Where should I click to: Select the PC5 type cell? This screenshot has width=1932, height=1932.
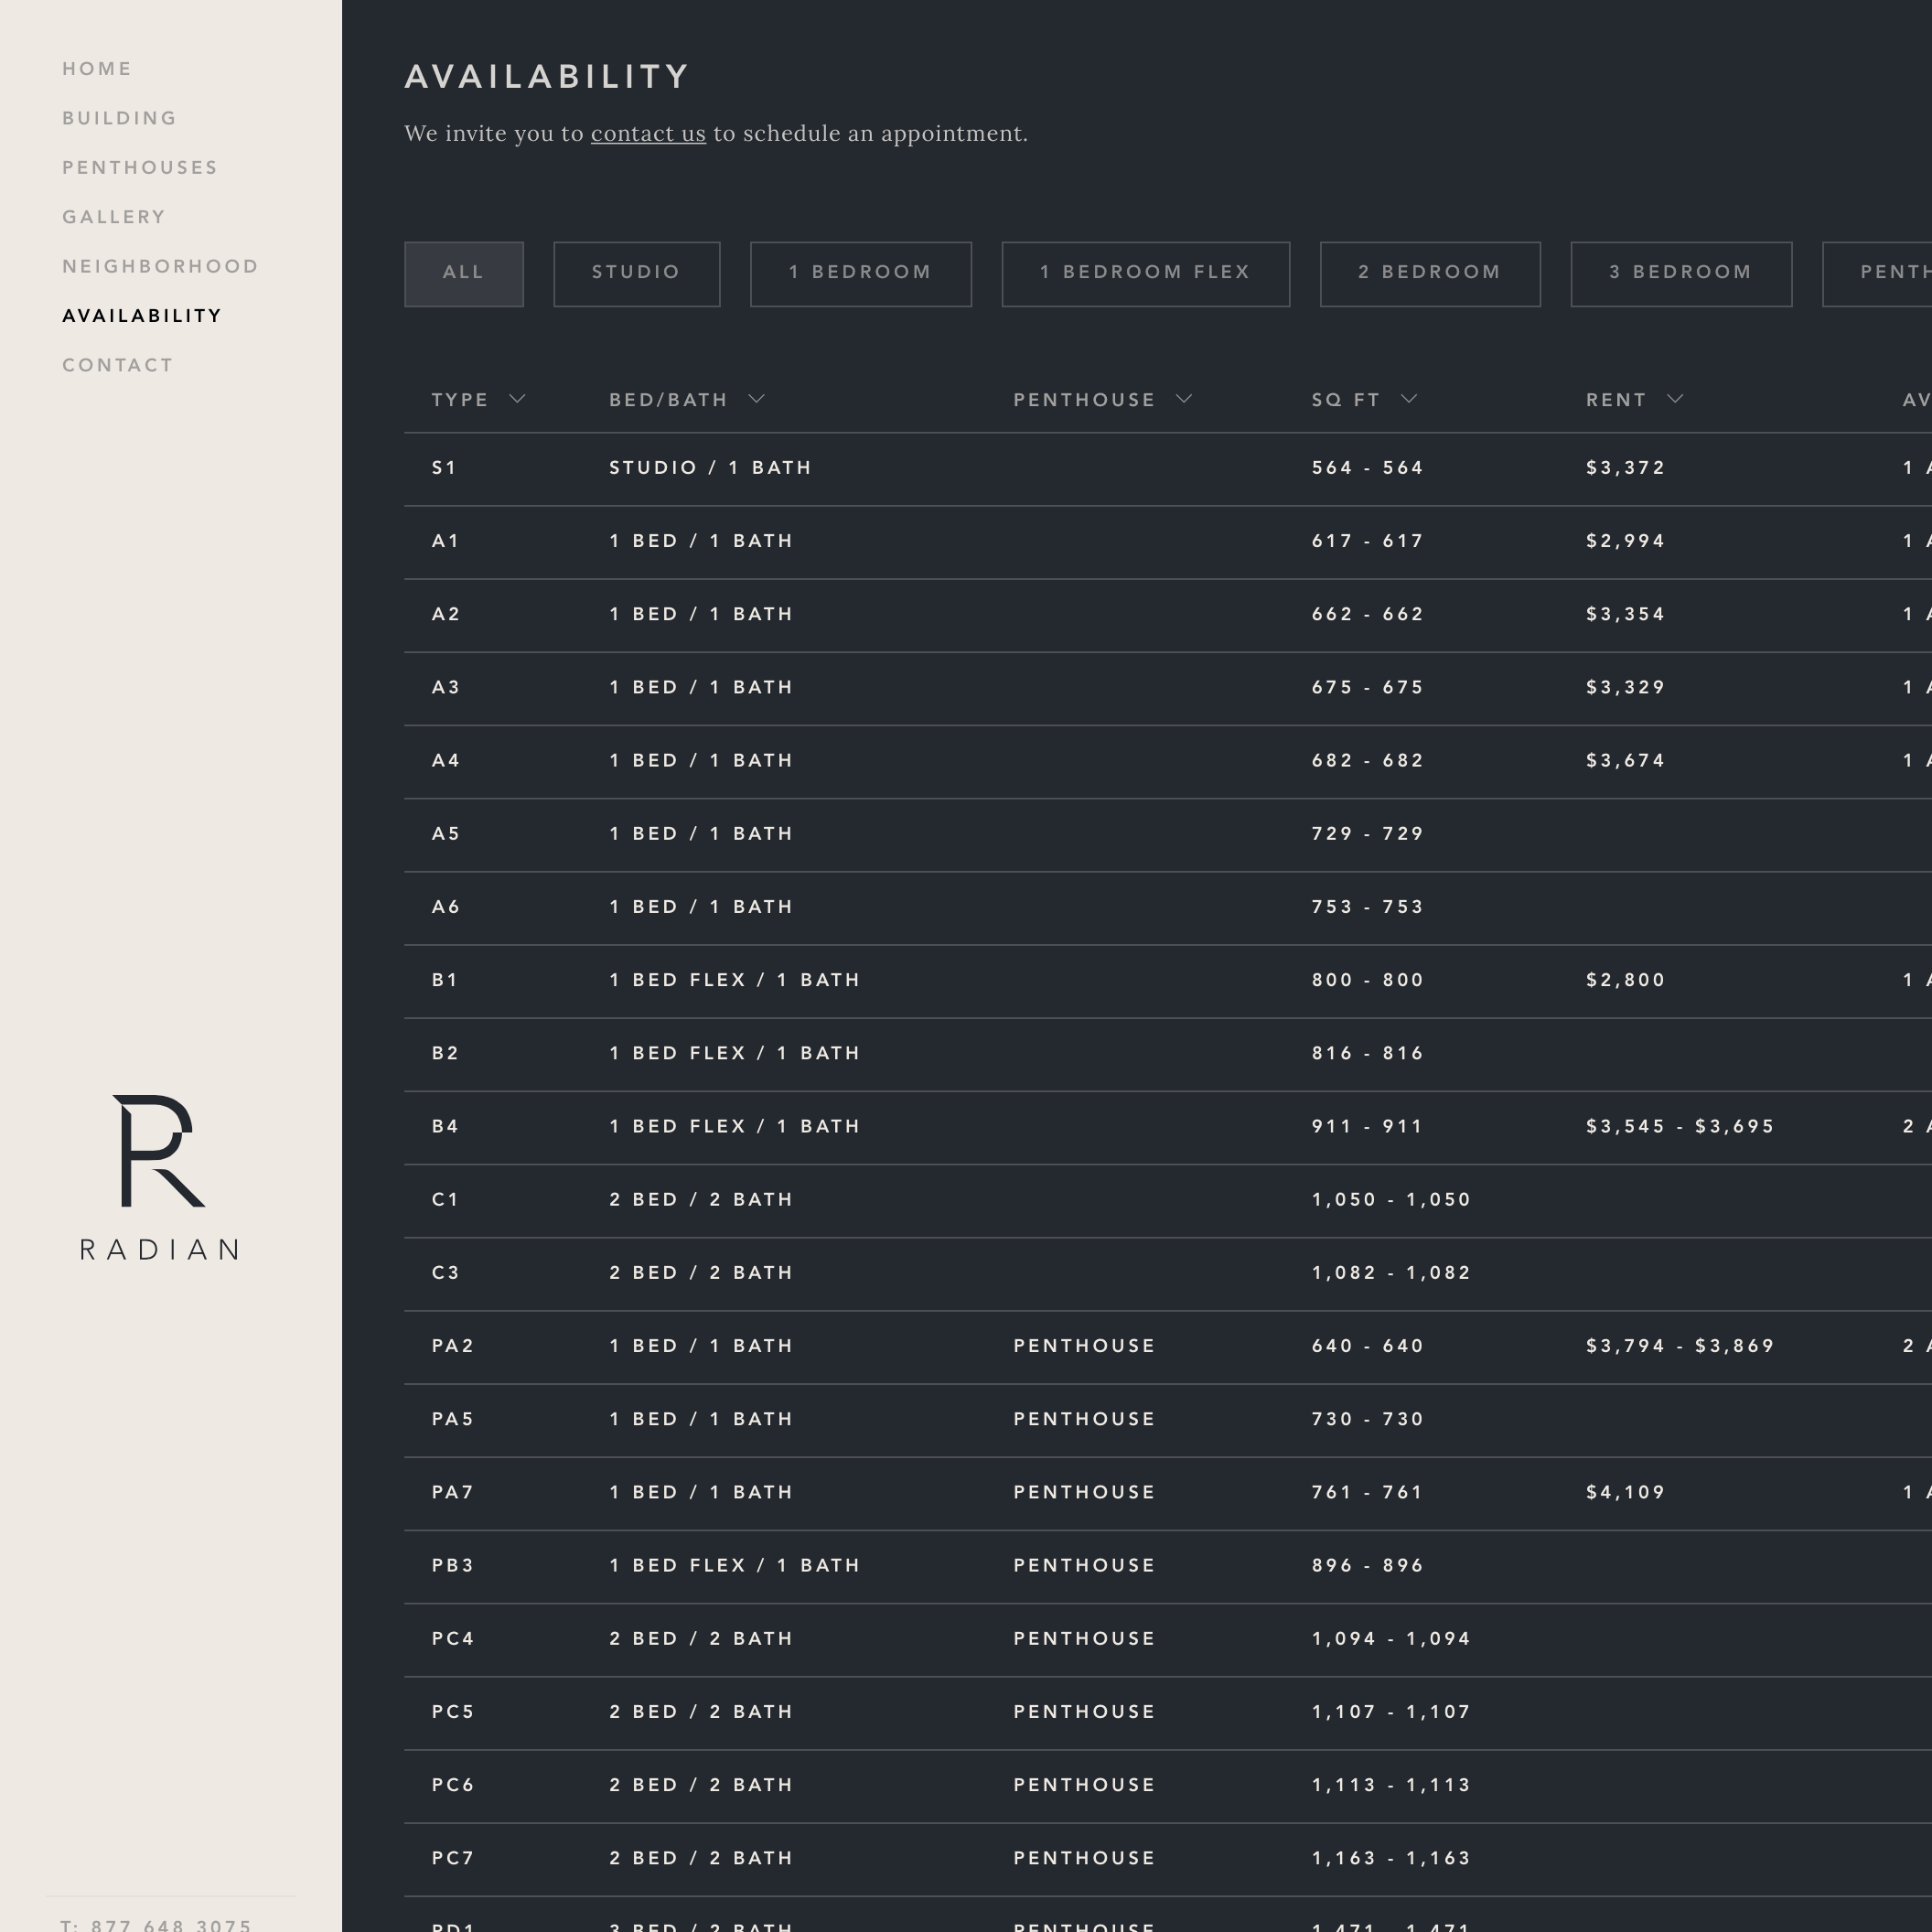(453, 1712)
